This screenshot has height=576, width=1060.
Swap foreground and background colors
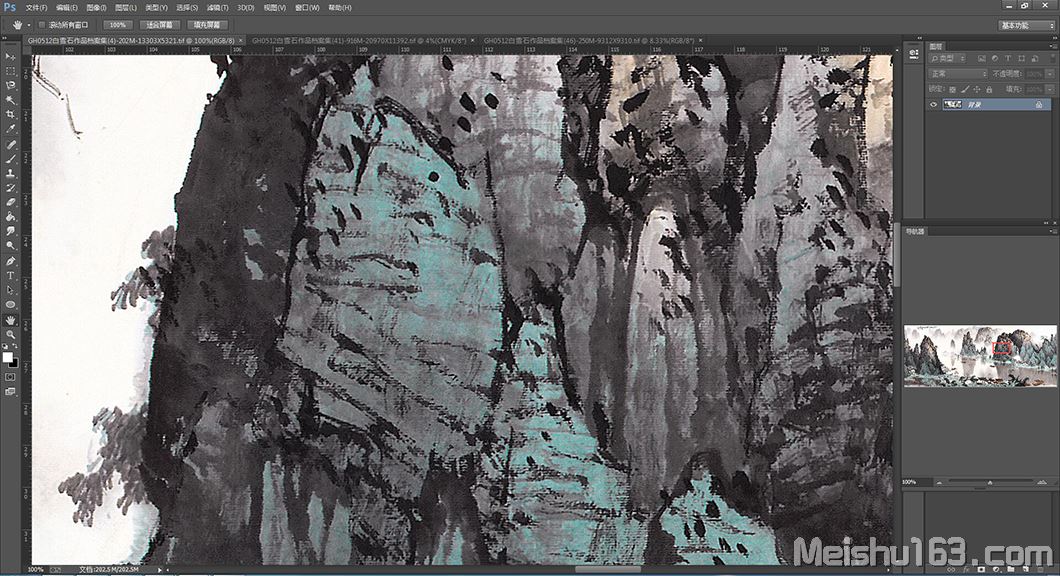tap(15, 347)
